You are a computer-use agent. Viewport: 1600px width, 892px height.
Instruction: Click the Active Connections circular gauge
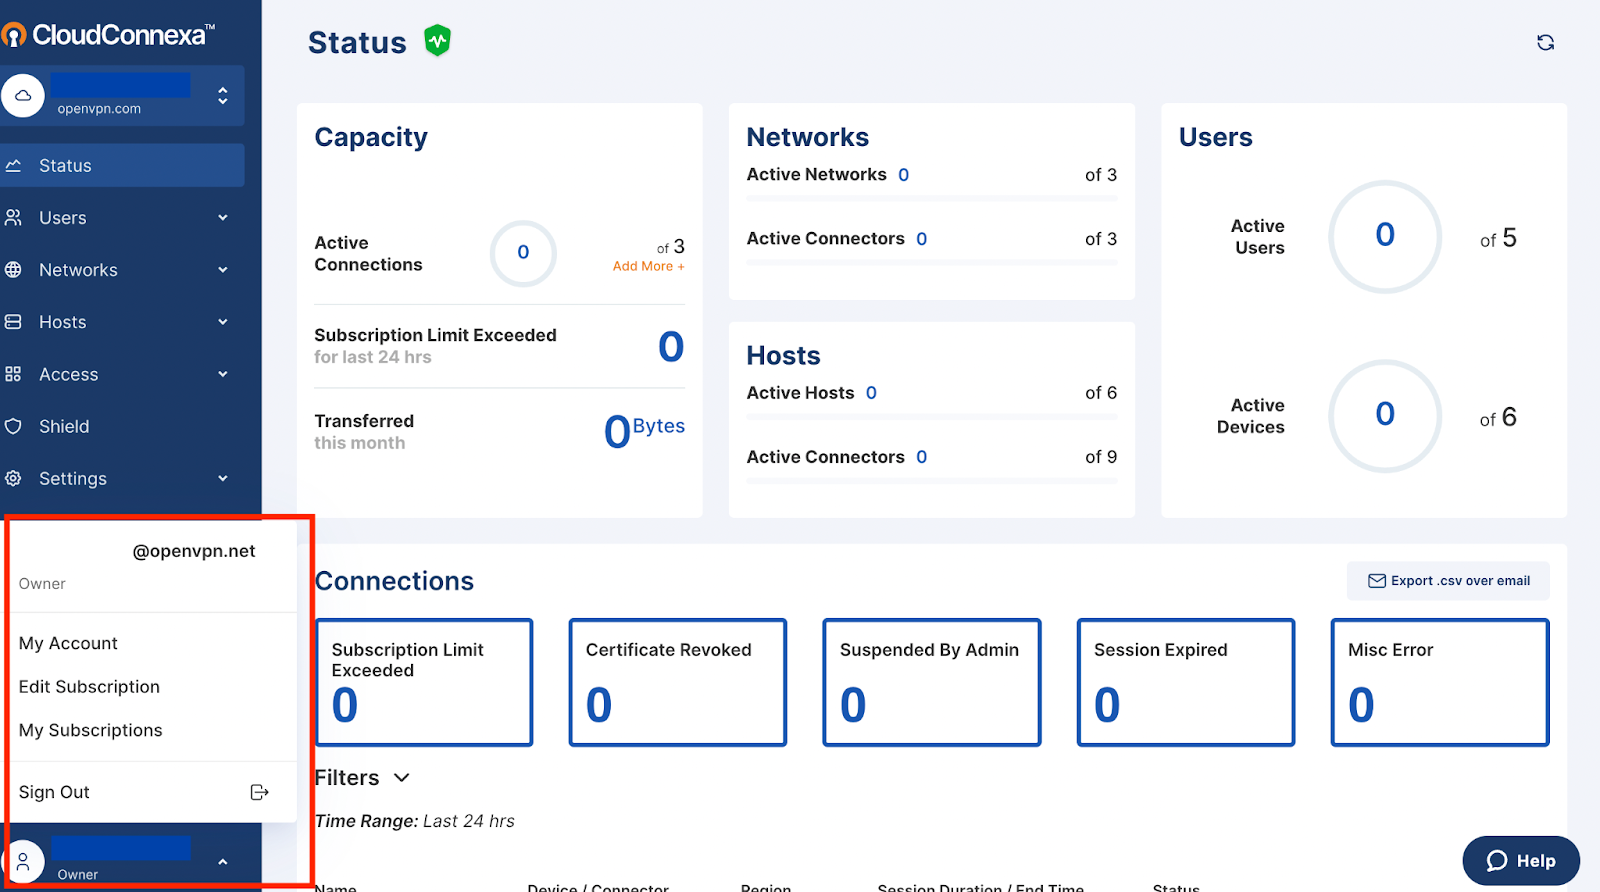click(523, 253)
